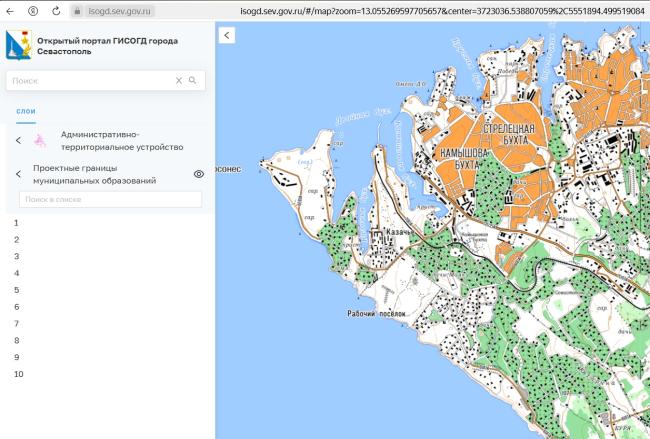Click the browser back arrow
This screenshot has width=650, height=439.
click(x=10, y=10)
